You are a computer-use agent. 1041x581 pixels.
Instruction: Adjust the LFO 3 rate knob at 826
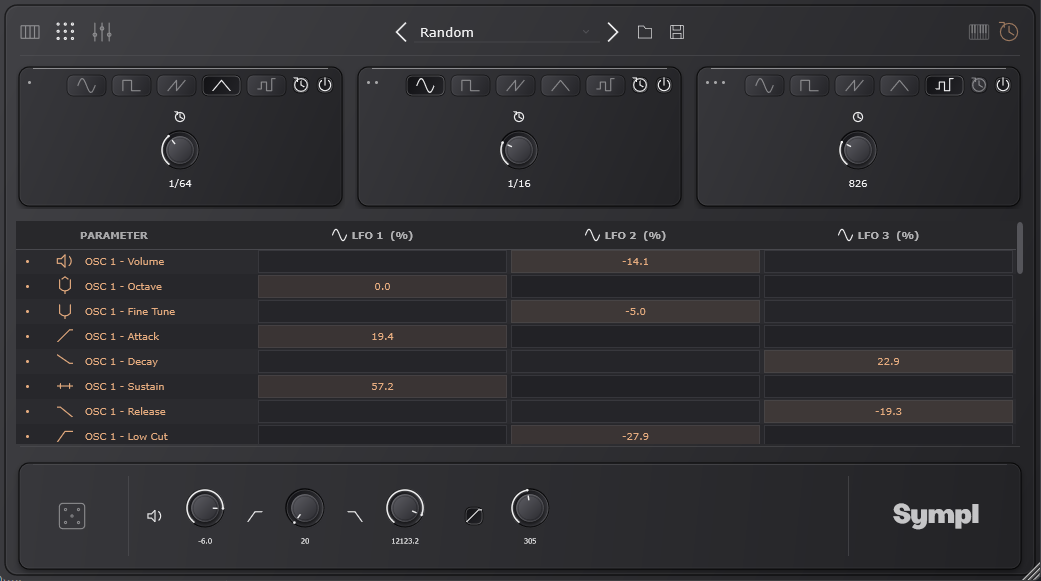[858, 150]
